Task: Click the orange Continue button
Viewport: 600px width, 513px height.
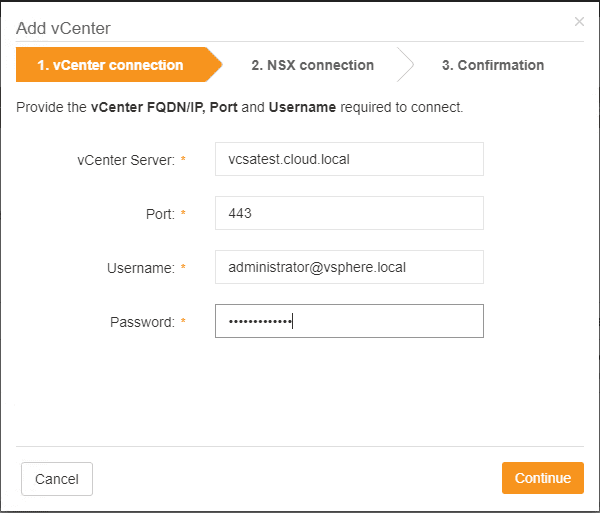Action: [x=542, y=478]
